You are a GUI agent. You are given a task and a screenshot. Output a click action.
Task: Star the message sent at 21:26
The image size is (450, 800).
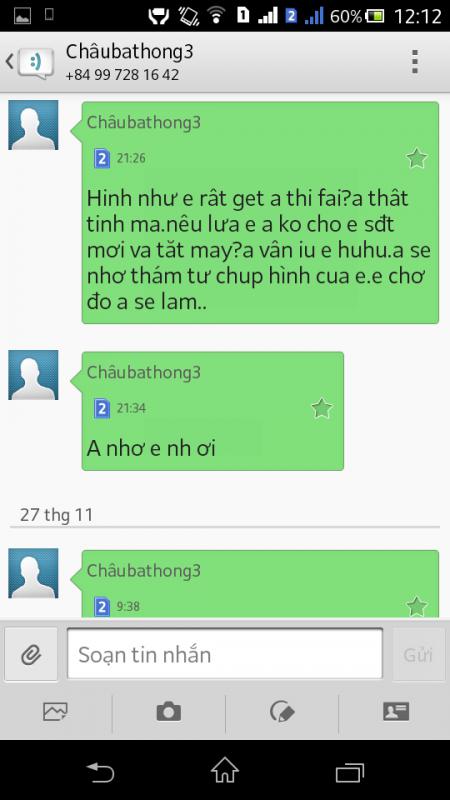pos(417,159)
